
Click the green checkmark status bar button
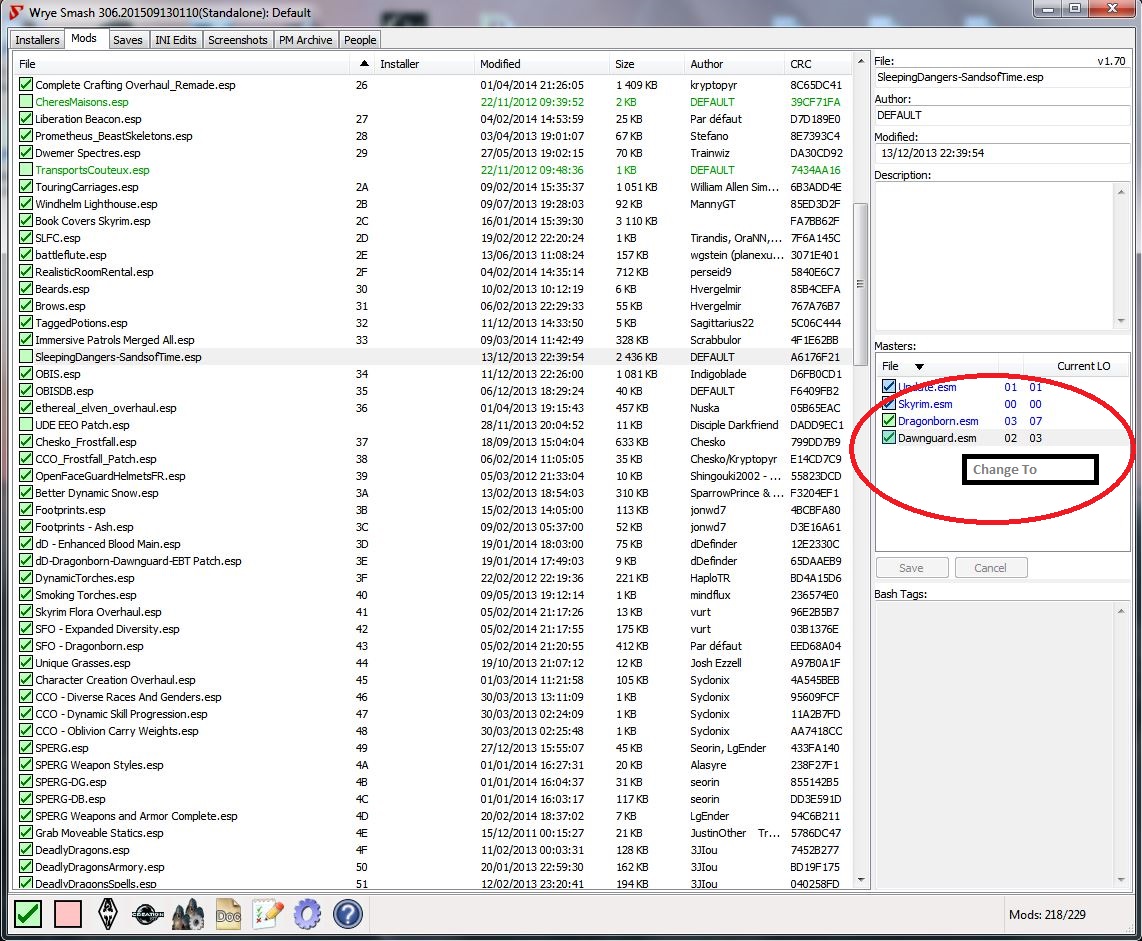[x=28, y=914]
